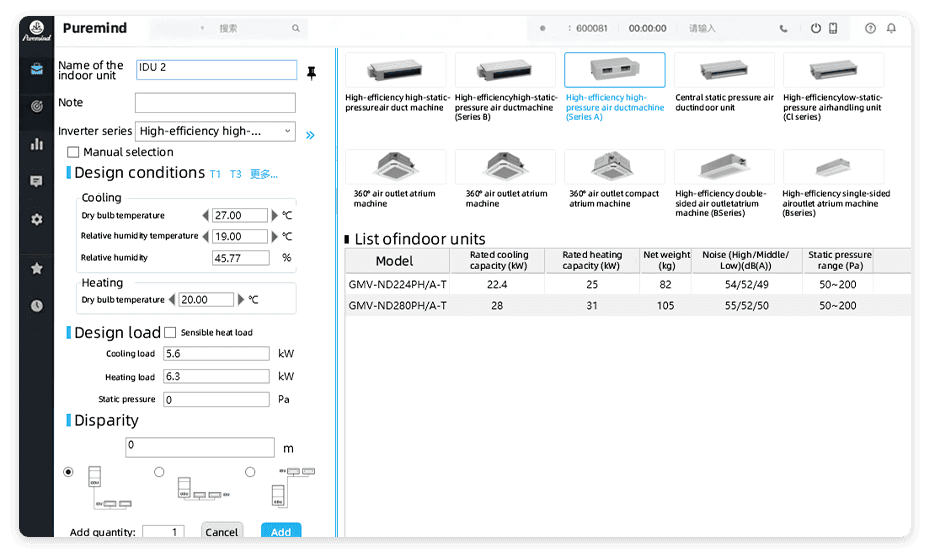
Task: Click the pin icon beside indoor unit name
Action: pos(311,73)
